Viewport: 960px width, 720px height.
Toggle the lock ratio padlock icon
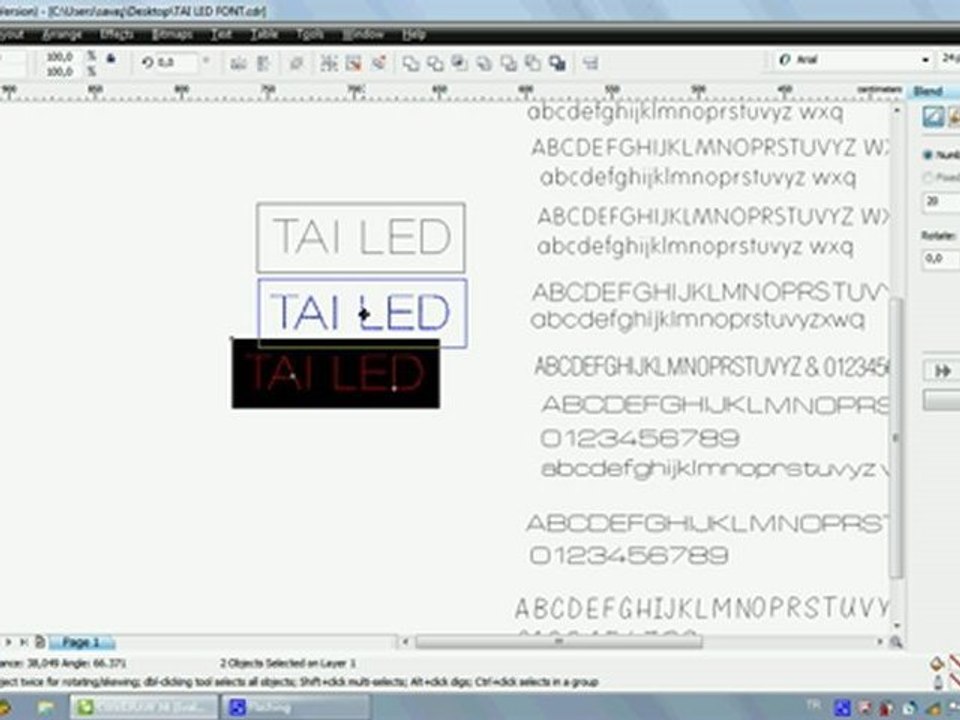pos(111,59)
